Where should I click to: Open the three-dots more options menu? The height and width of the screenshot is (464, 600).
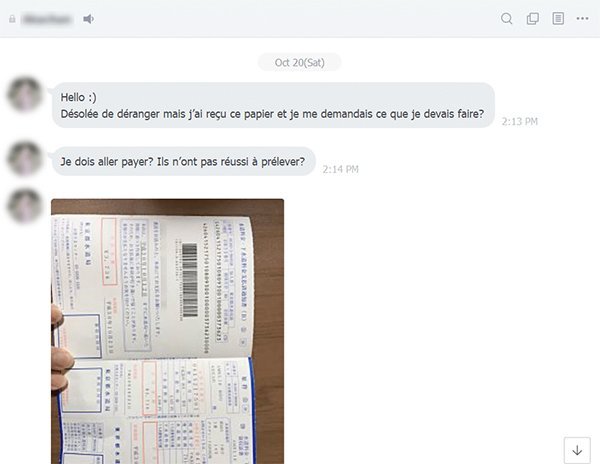tap(582, 18)
